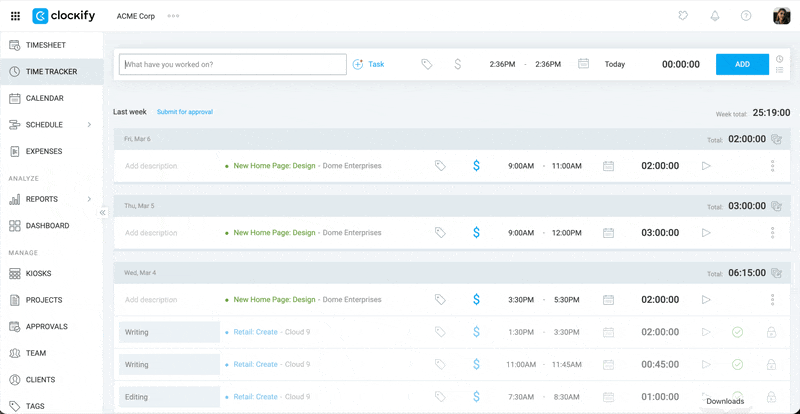Open the date picker beside Today
The width and height of the screenshot is (800, 414).
tap(583, 64)
